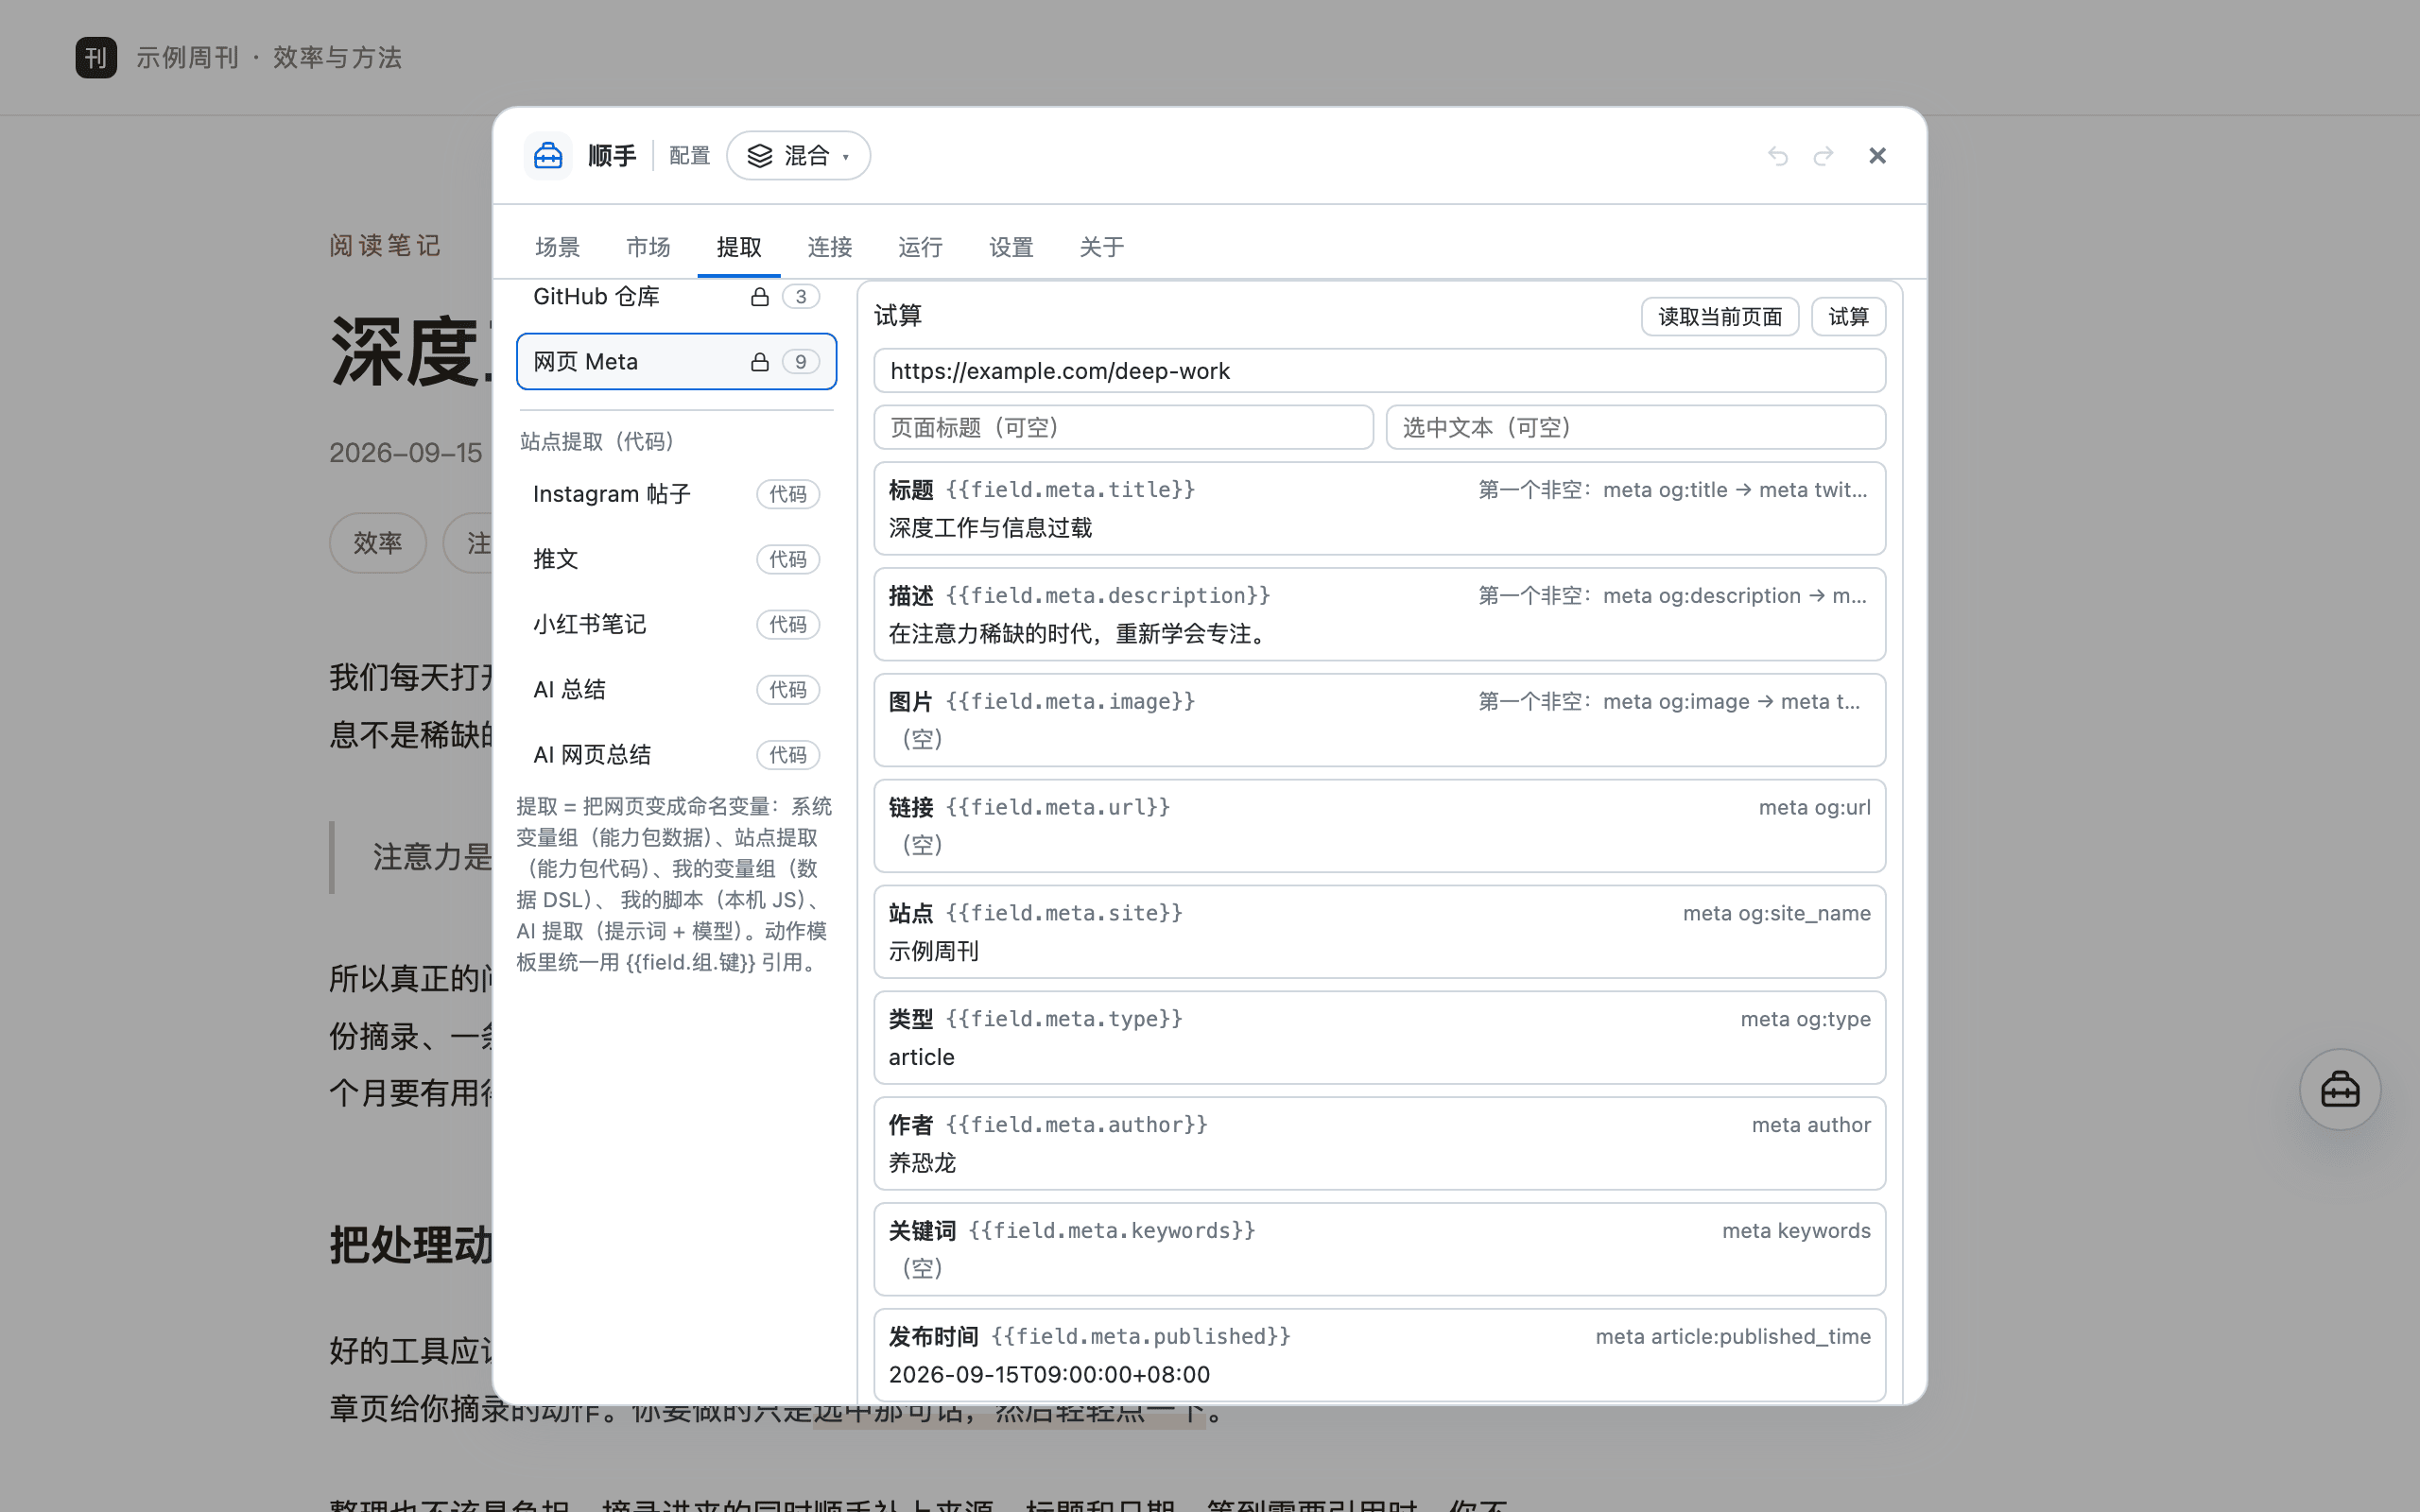Click lock icon on 网页 Meta row
Screen dimensions: 2420x1512
click(x=760, y=362)
